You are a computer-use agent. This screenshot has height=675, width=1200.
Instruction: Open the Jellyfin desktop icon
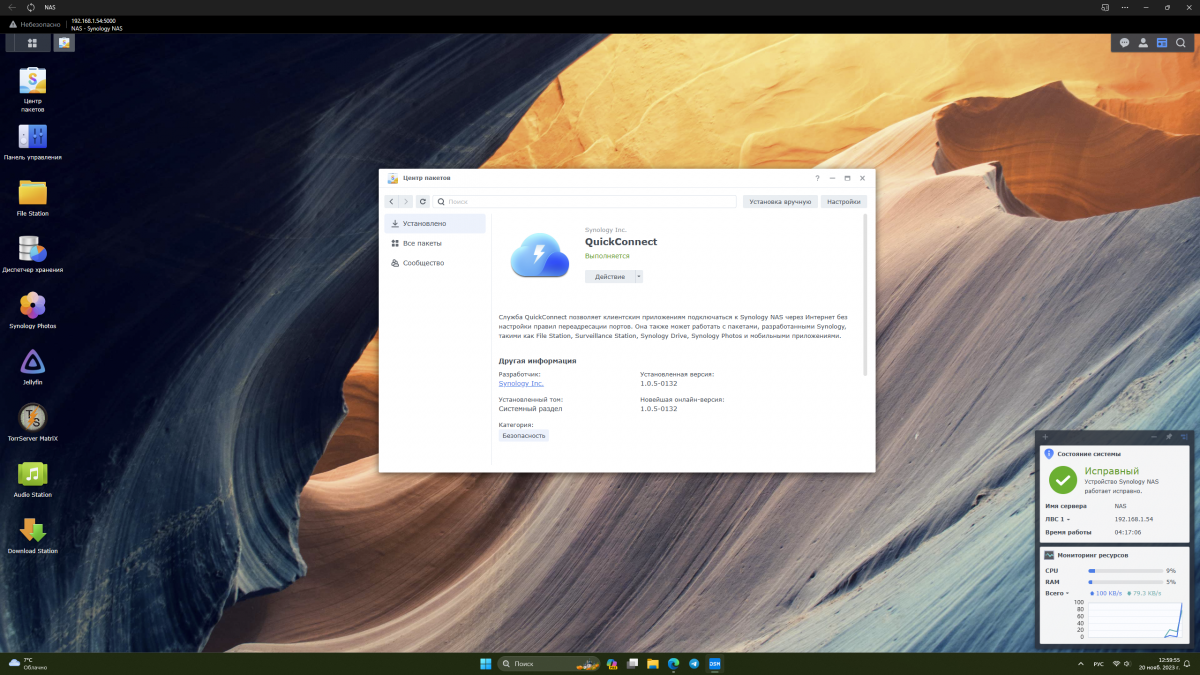[33, 367]
